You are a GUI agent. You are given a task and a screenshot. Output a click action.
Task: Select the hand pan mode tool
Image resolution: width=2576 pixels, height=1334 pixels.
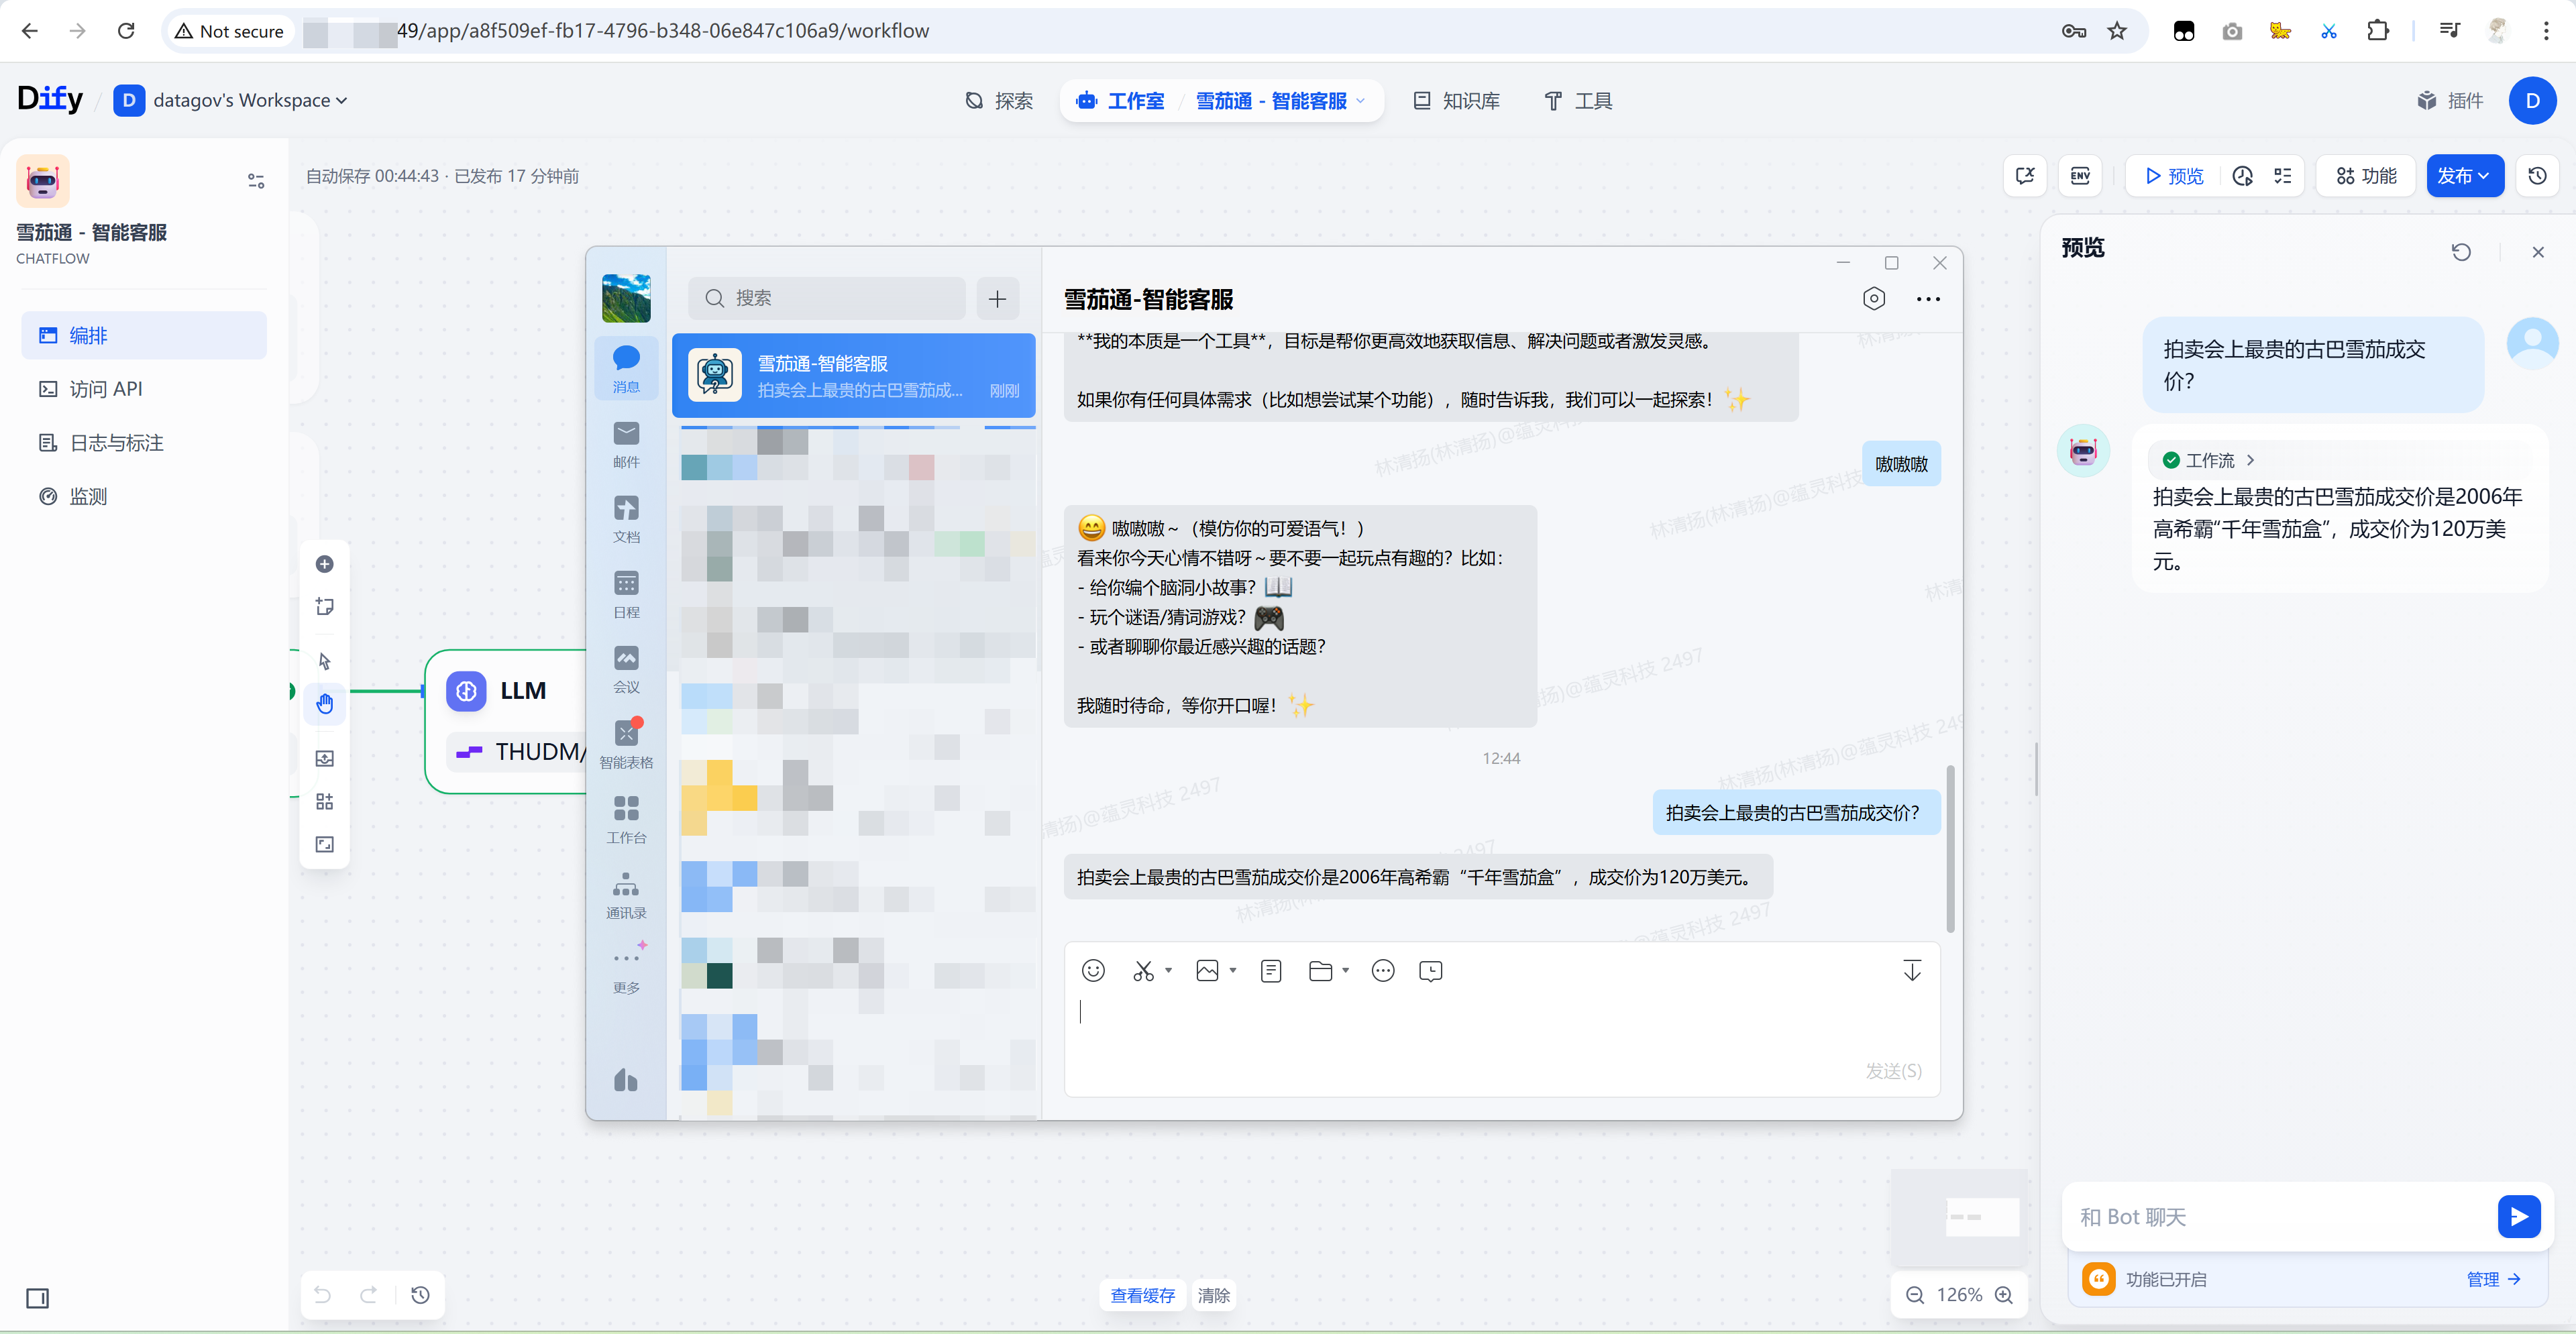(x=324, y=704)
